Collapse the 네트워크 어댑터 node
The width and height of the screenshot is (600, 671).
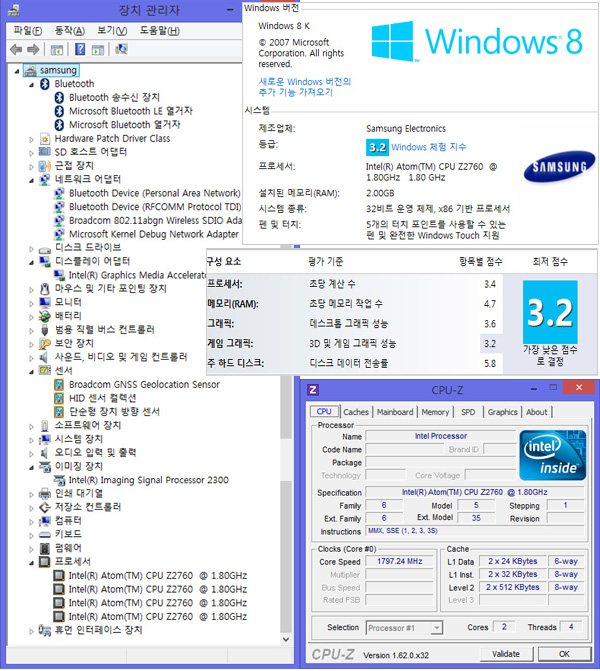pyautogui.click(x=31, y=181)
